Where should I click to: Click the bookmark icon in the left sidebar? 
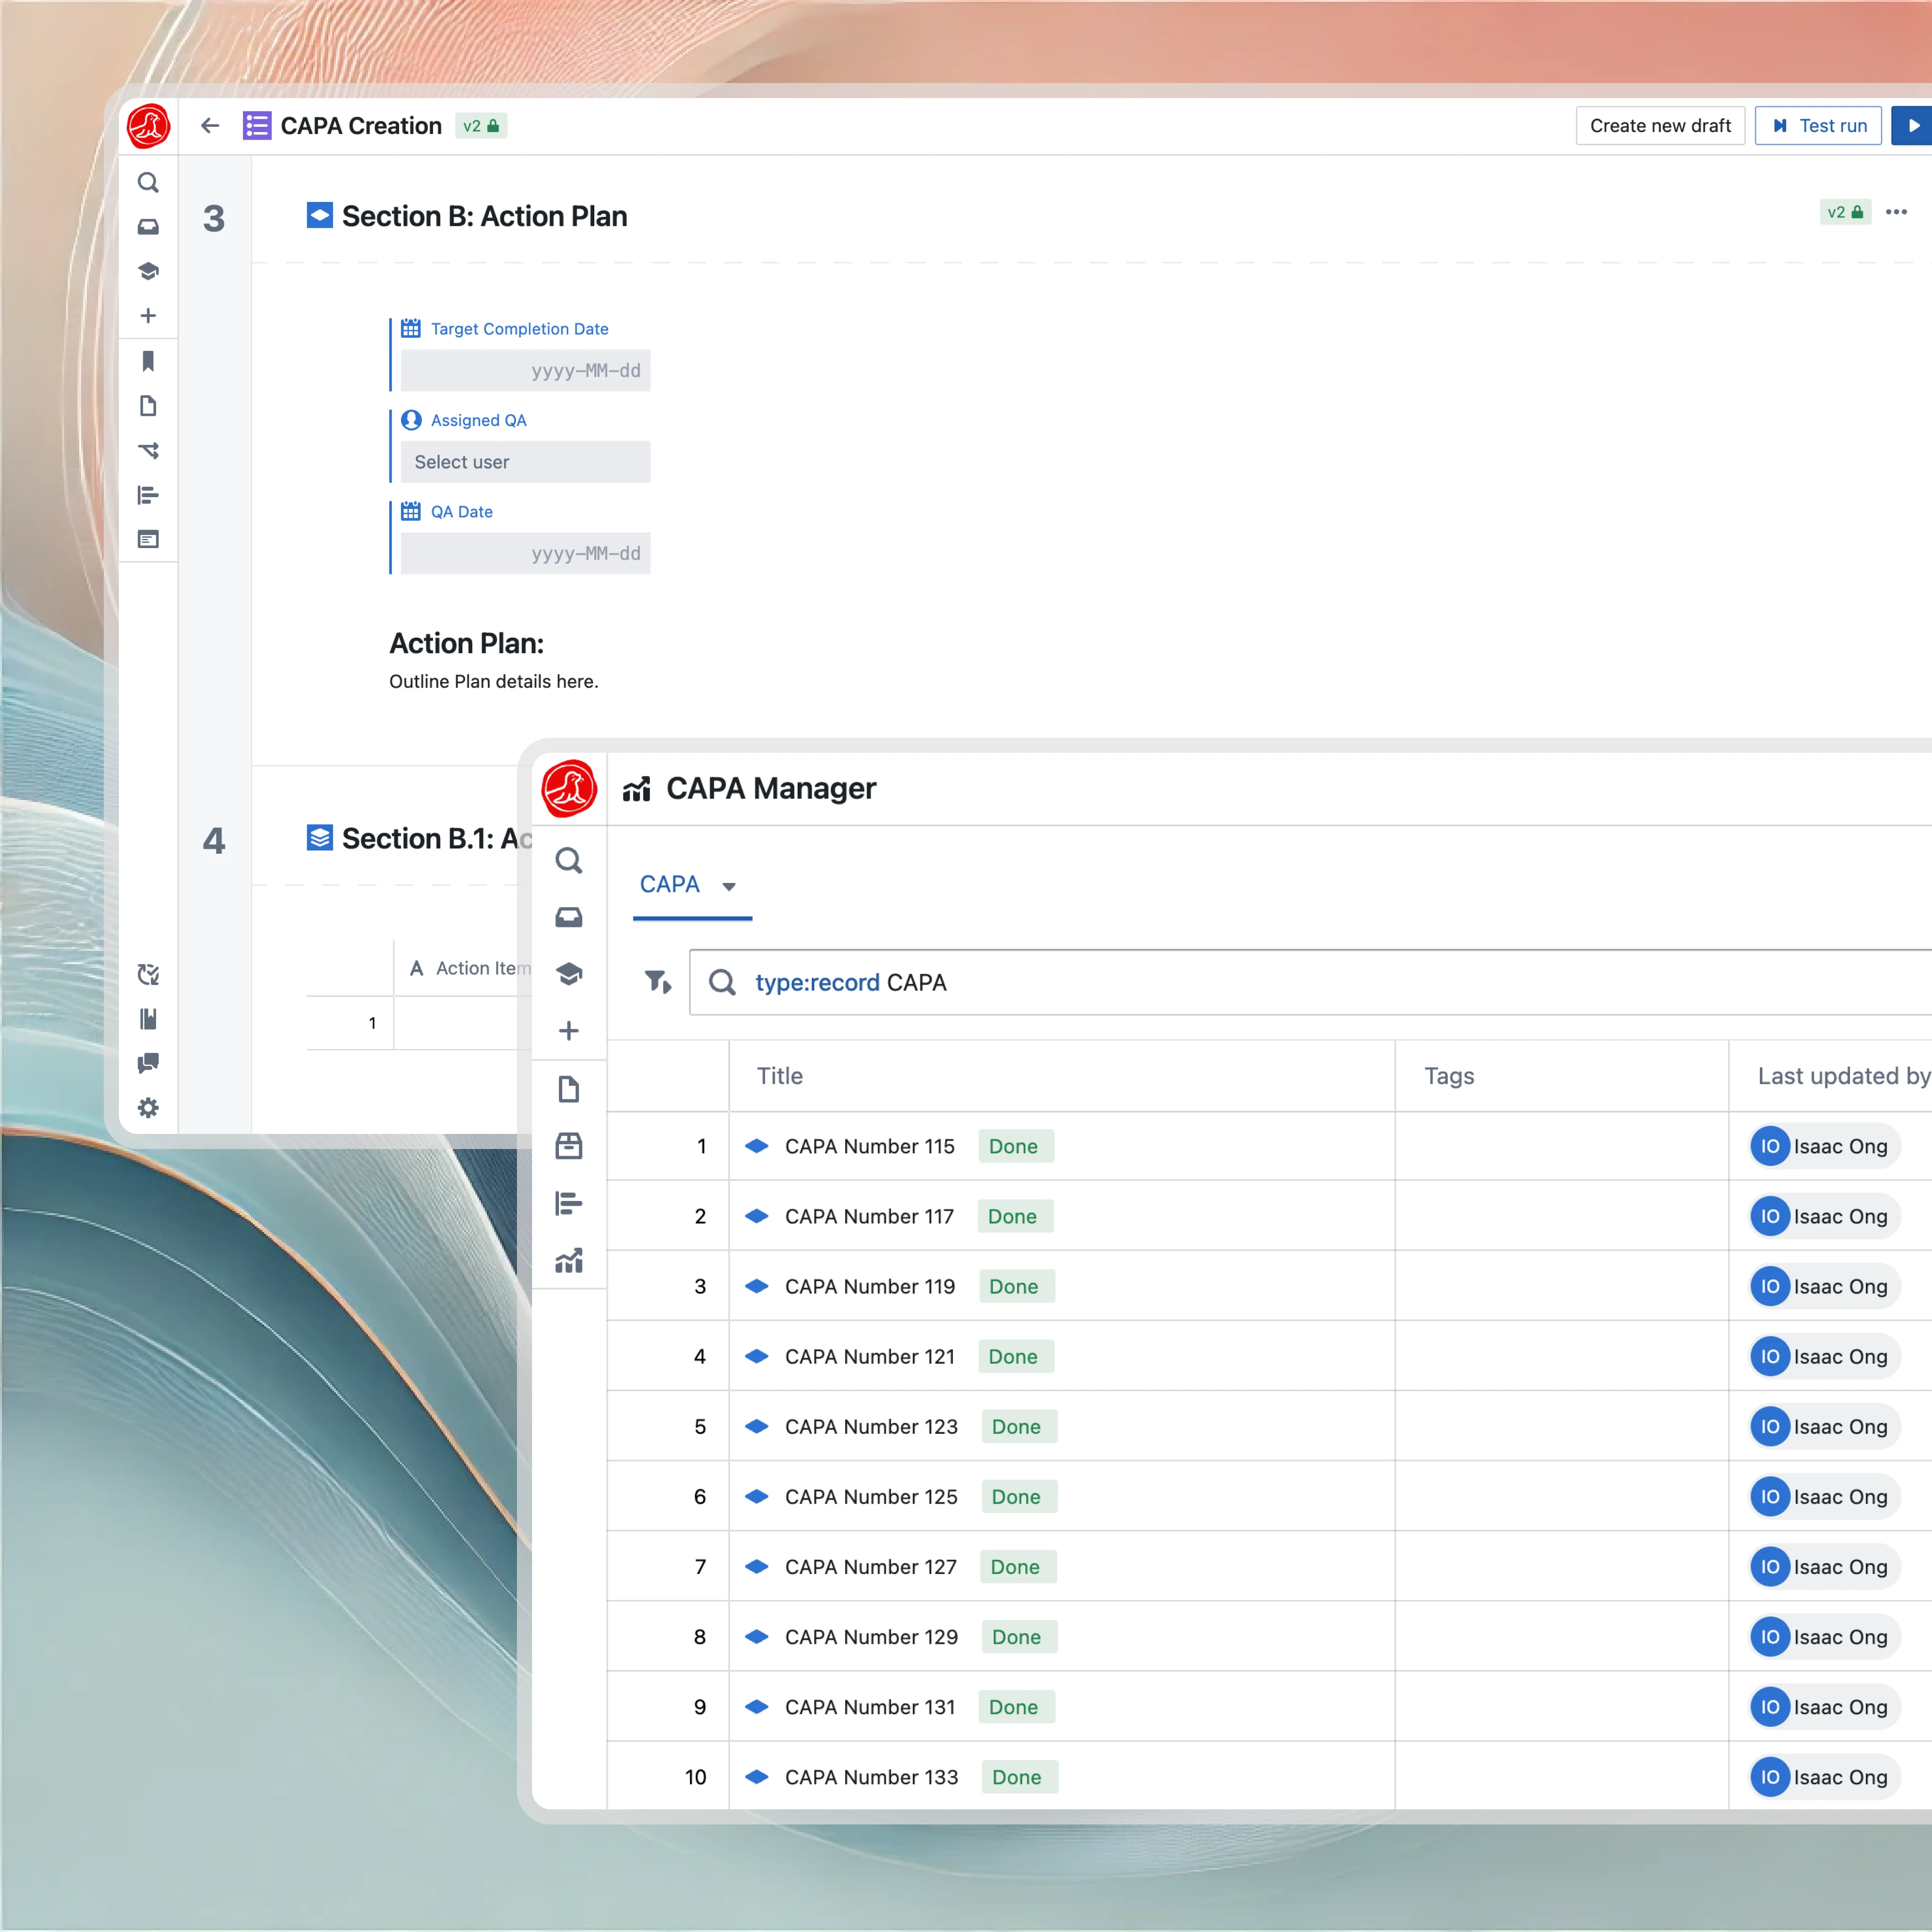148,361
